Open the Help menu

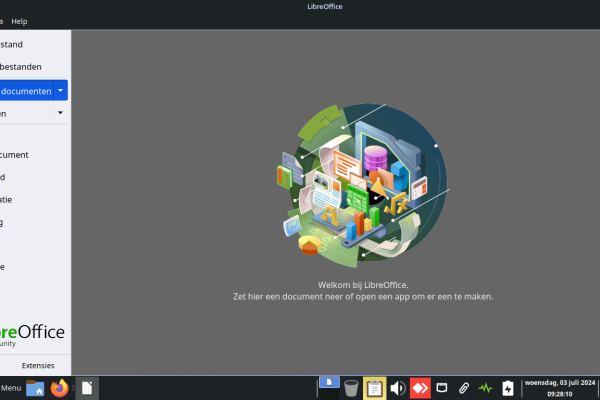19,21
